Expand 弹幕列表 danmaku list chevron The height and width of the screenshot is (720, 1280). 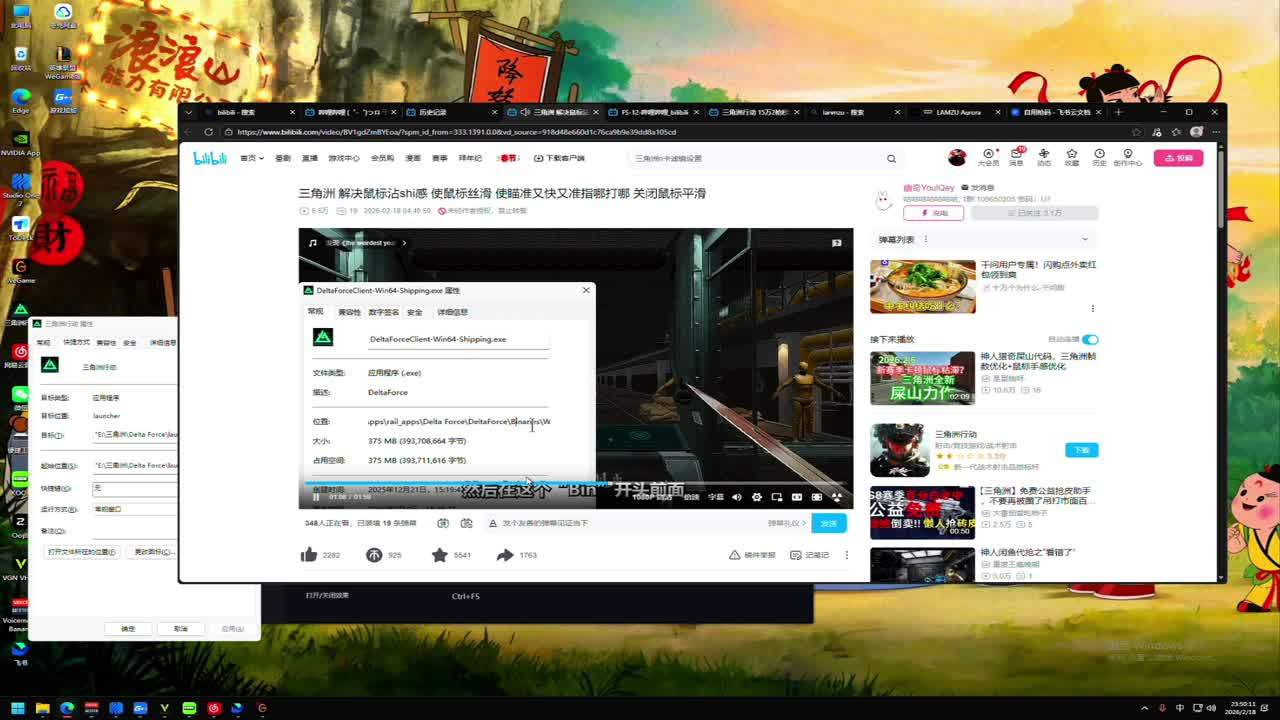1084,239
